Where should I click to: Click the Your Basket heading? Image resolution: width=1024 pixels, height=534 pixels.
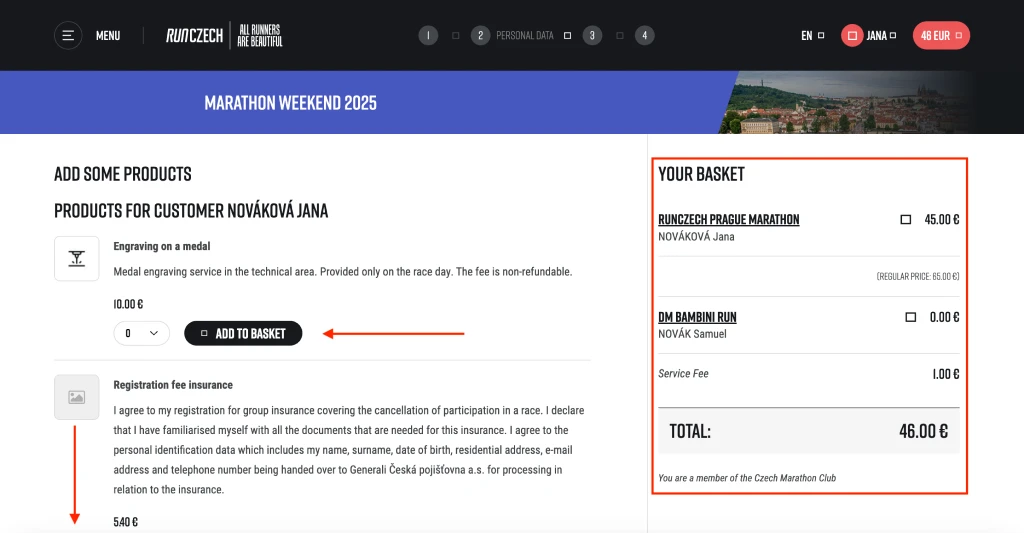[x=701, y=174]
